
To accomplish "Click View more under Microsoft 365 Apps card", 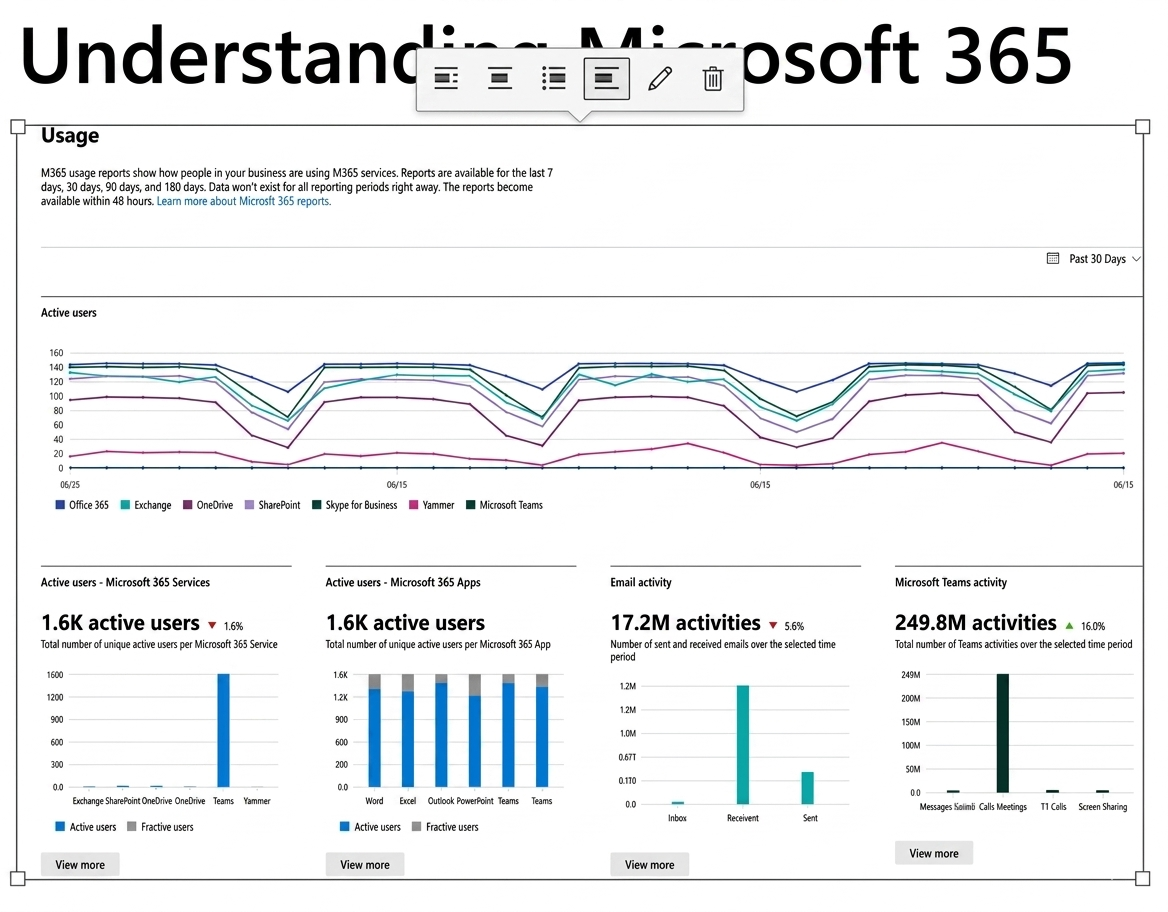I will point(365,864).
